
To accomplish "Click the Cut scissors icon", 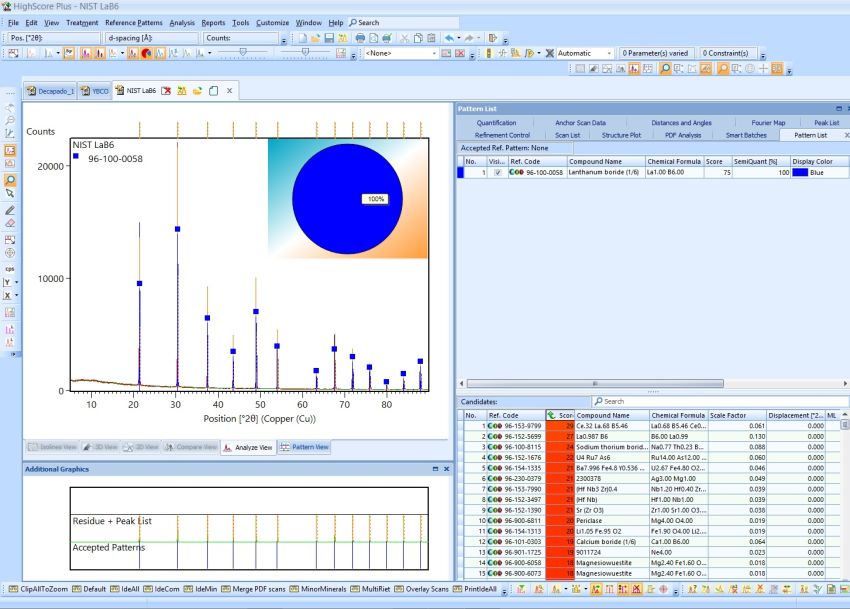I will pos(404,38).
